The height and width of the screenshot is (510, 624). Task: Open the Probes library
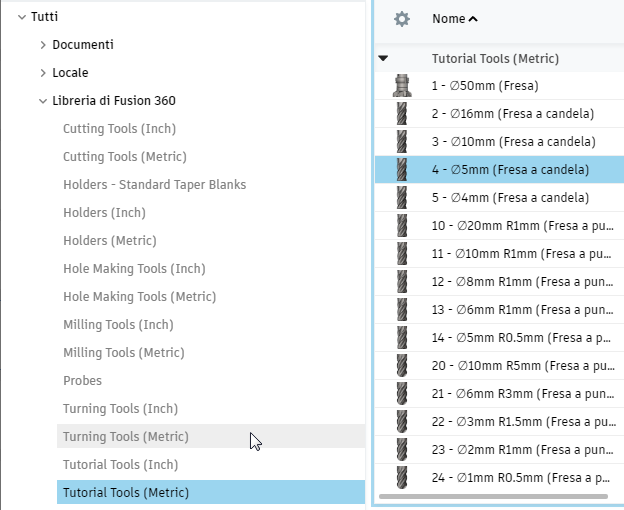click(x=82, y=381)
